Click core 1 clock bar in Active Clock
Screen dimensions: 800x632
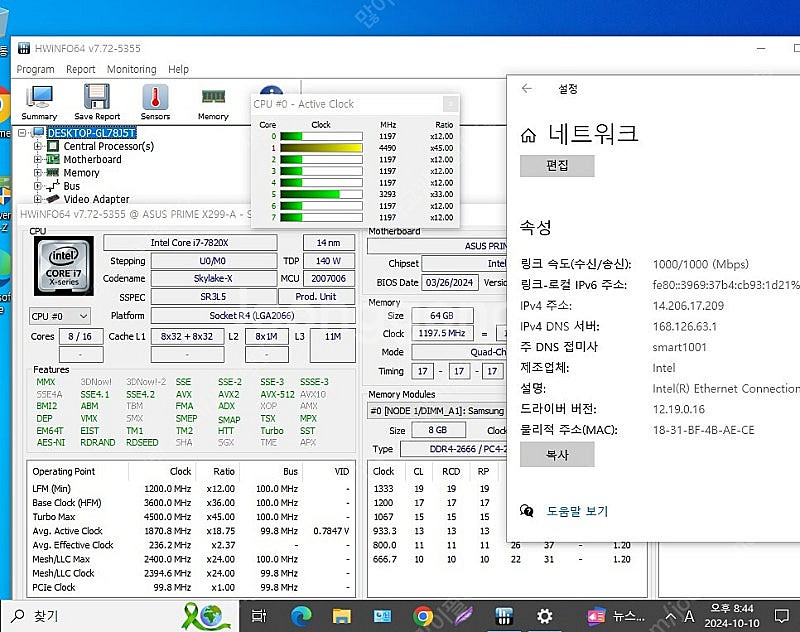(x=321, y=148)
